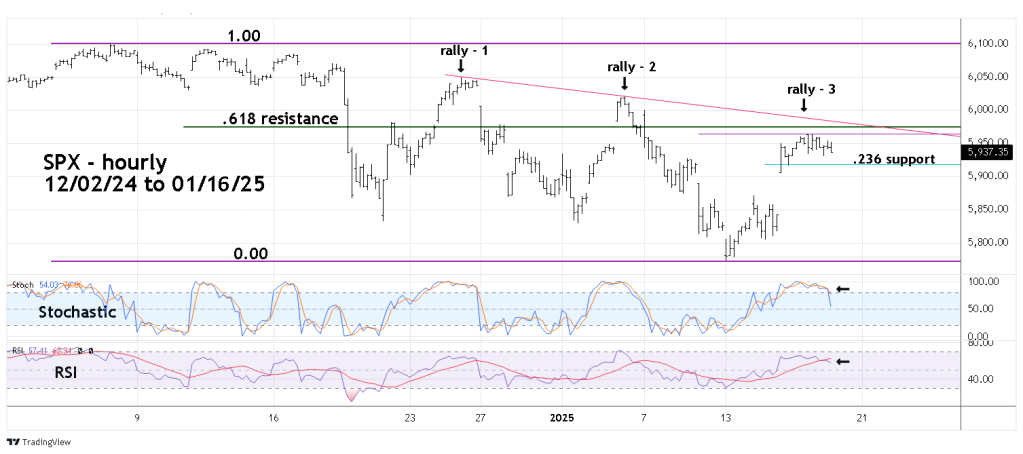Image resolution: width=1023 pixels, height=454 pixels.
Task: Select the large Stochastic pane annotation
Action: tap(78, 312)
